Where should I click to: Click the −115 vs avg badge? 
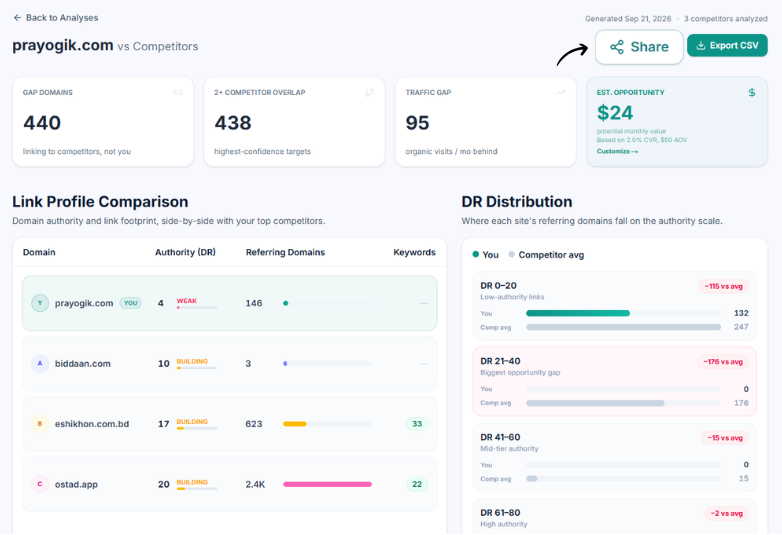(723, 286)
